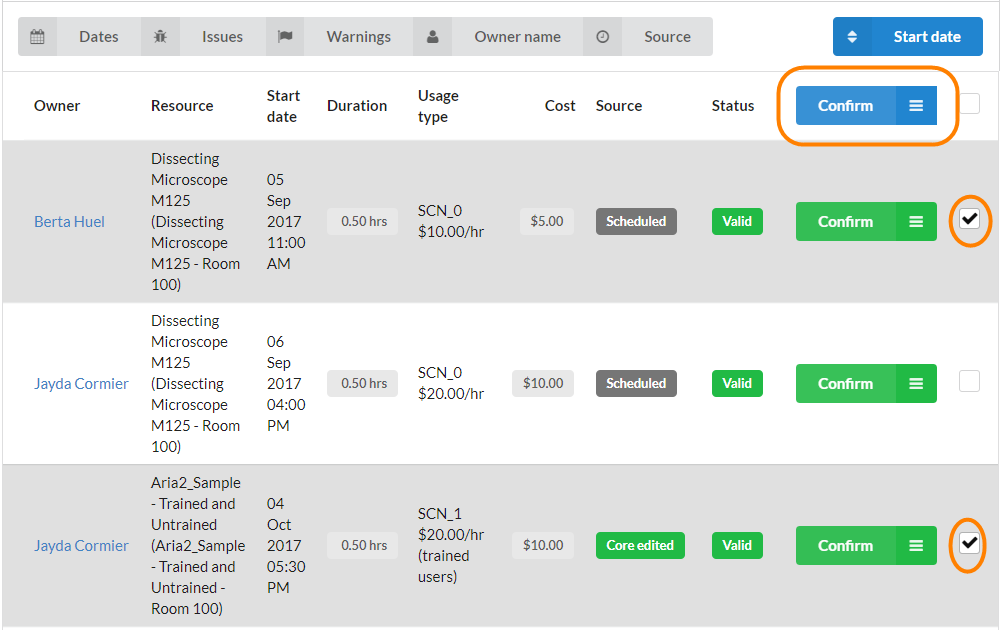Click the sort arrows icon beside Start date
Screen dimensions: 1001x630
pyautogui.click(x=852, y=37)
